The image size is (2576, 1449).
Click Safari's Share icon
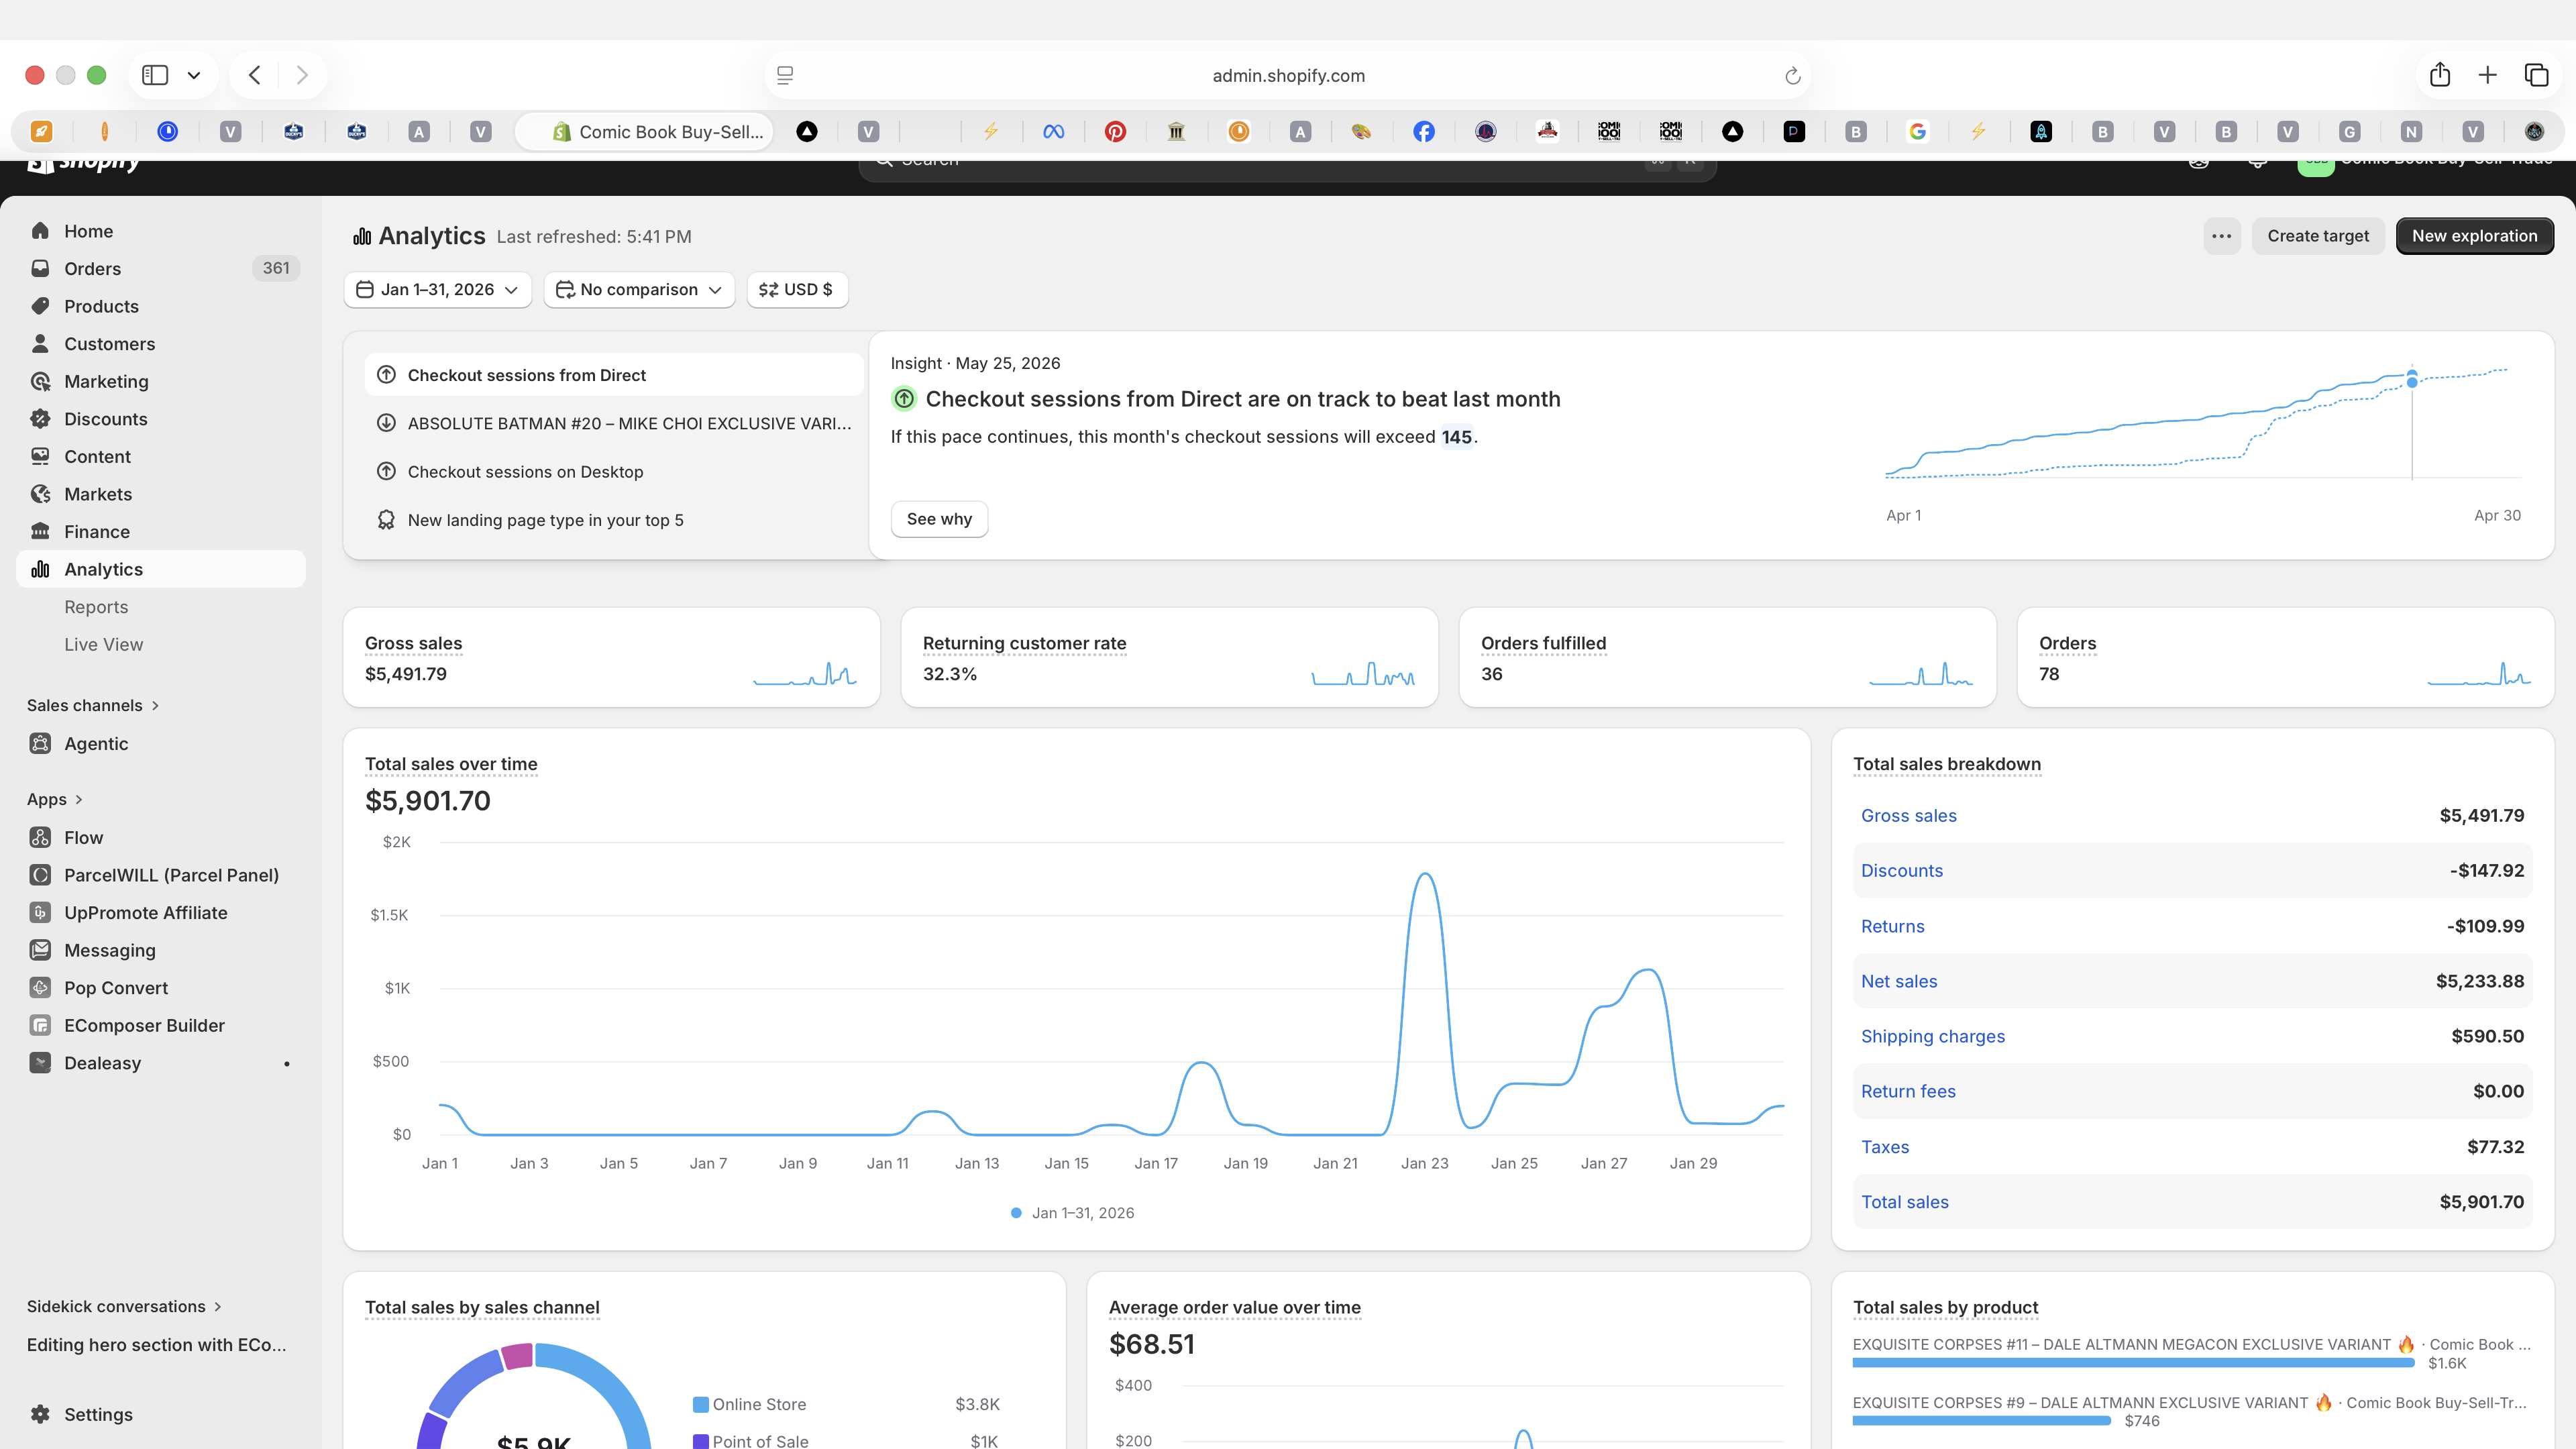[x=2440, y=75]
